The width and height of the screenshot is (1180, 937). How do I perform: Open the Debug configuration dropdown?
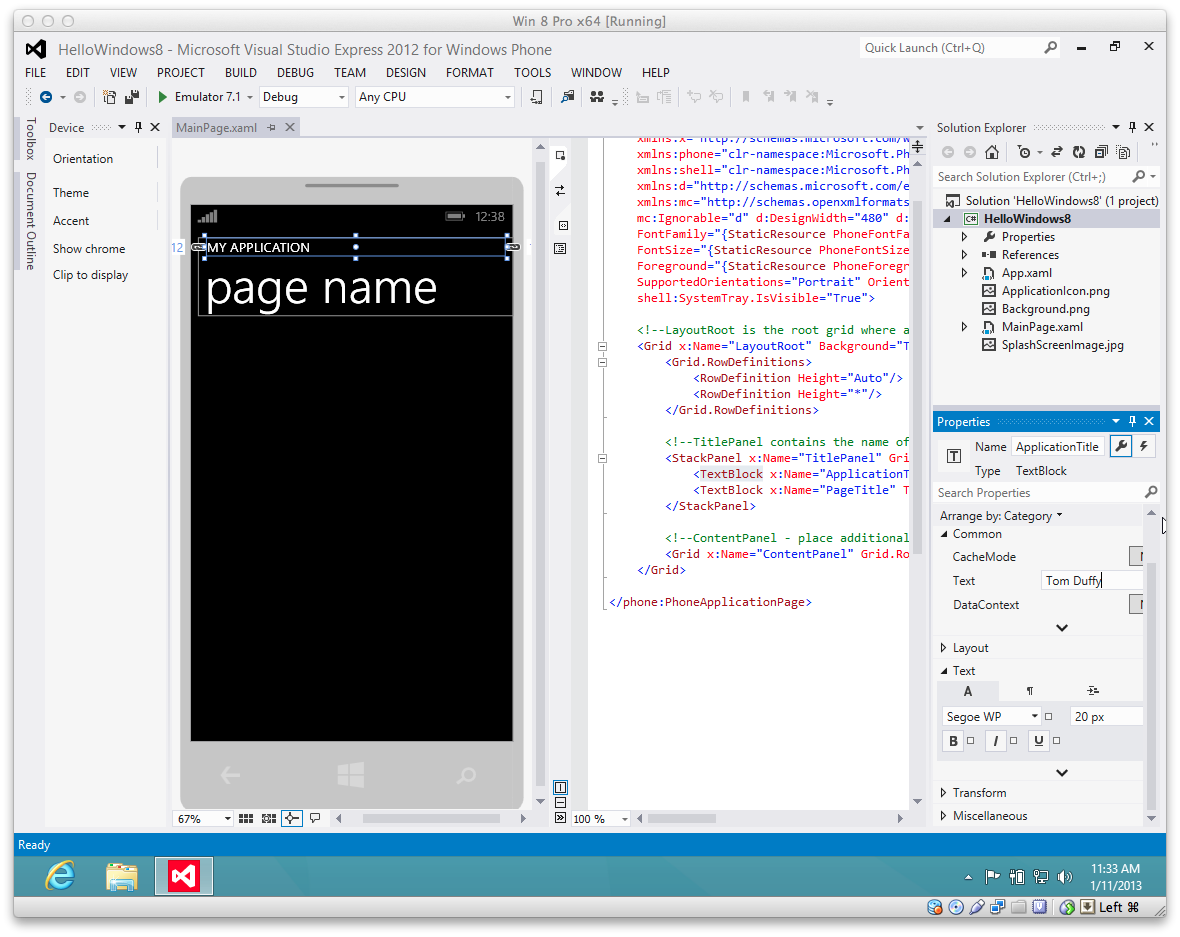(x=342, y=97)
